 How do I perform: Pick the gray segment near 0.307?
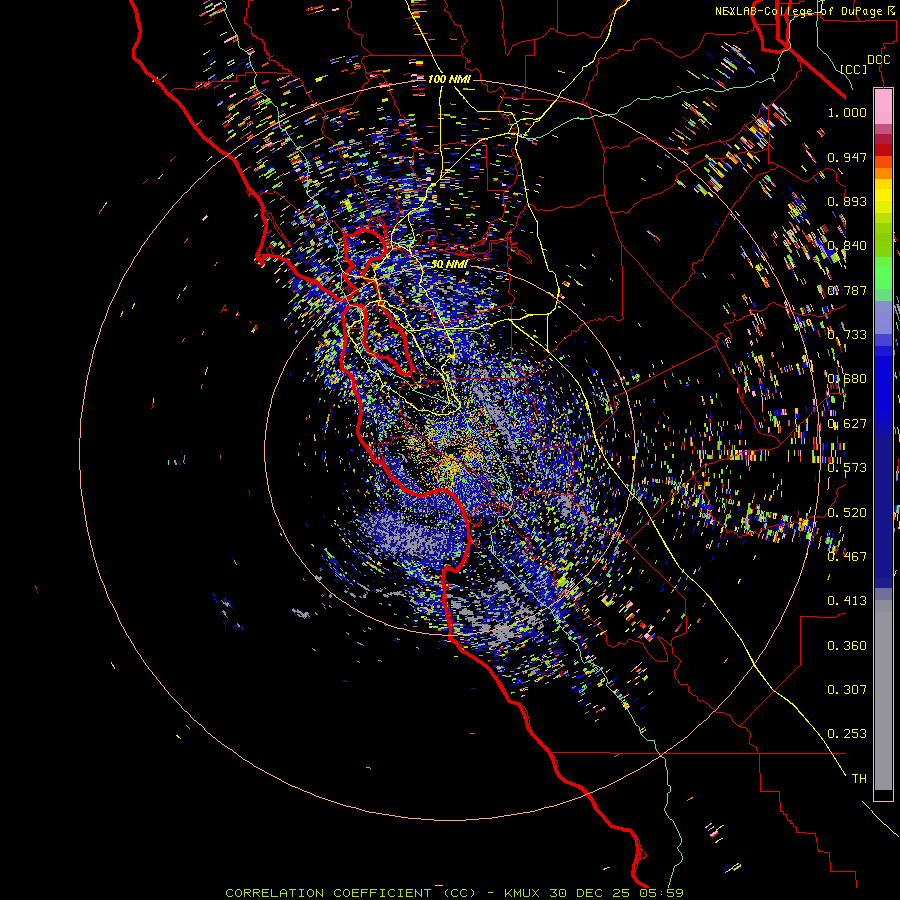click(x=883, y=695)
